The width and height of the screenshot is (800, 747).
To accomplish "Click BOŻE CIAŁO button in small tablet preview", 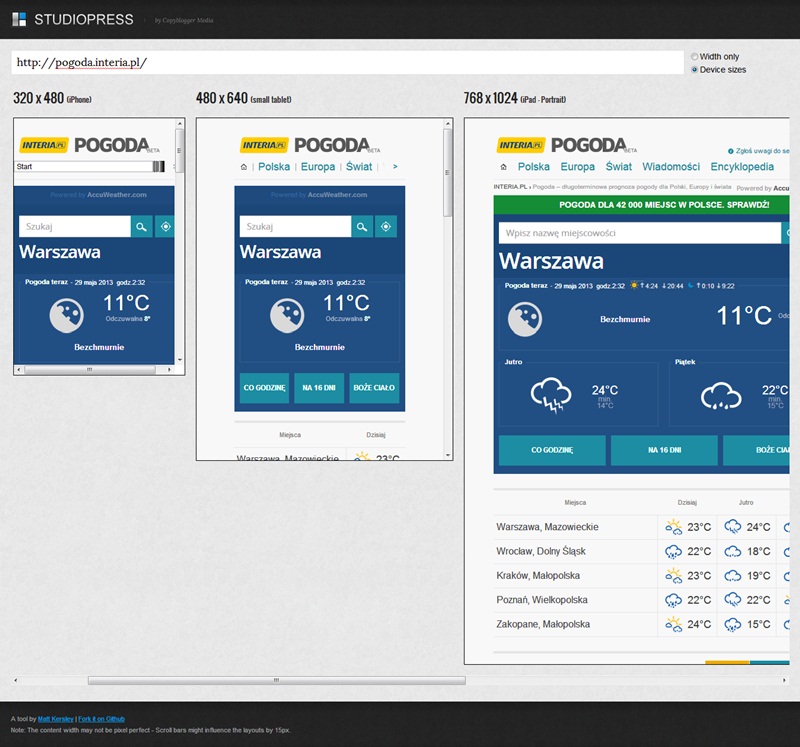I will click(x=374, y=388).
